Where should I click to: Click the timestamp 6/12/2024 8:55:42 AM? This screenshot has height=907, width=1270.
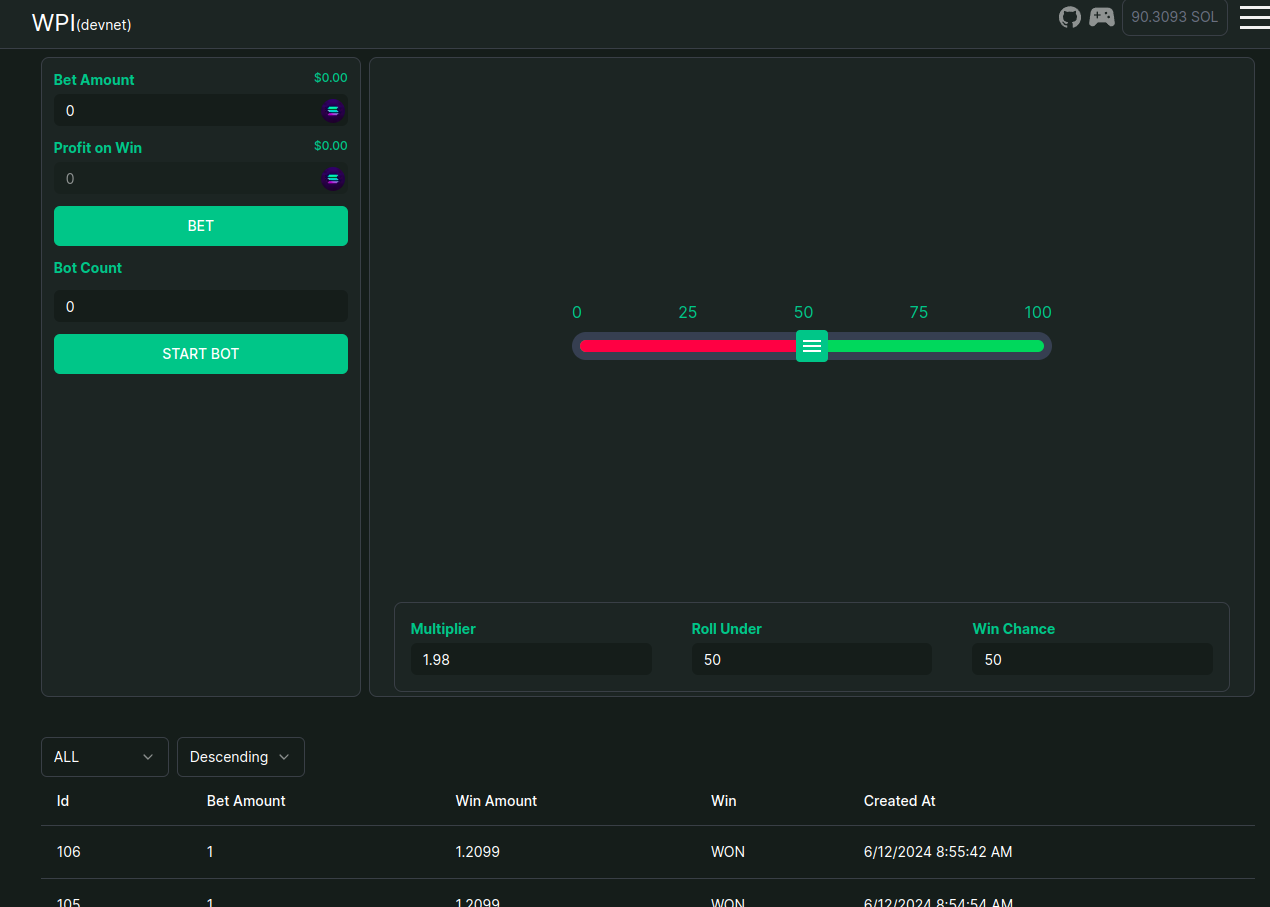click(938, 852)
